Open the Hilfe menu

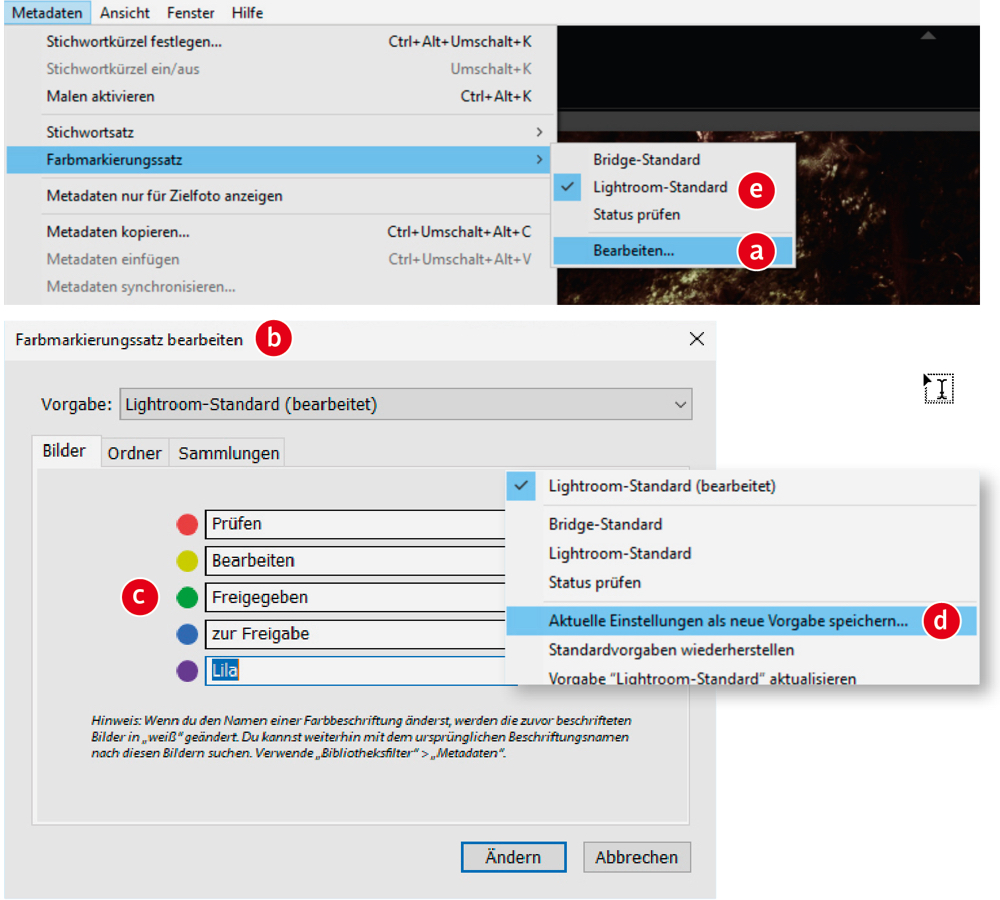tap(247, 13)
